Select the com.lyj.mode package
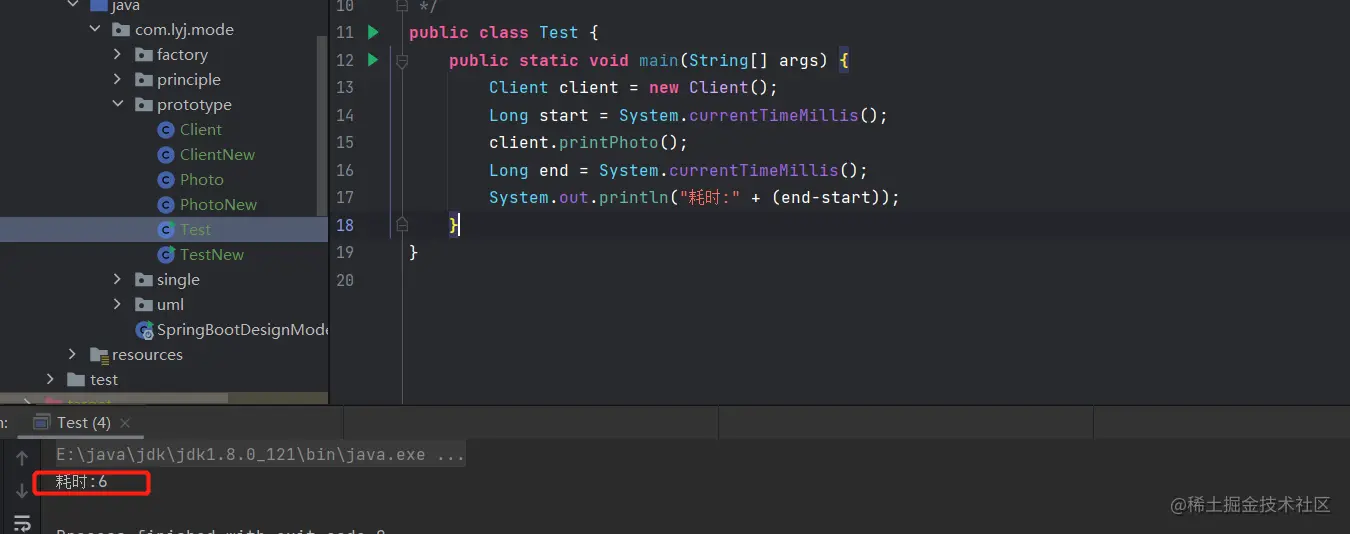This screenshot has height=534, width=1350. 173,29
